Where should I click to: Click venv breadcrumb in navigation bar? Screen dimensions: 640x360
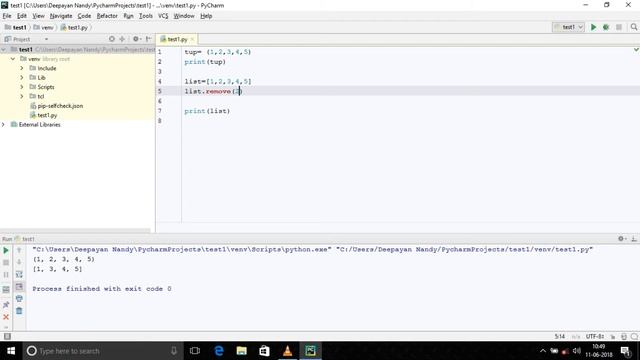(x=43, y=27)
